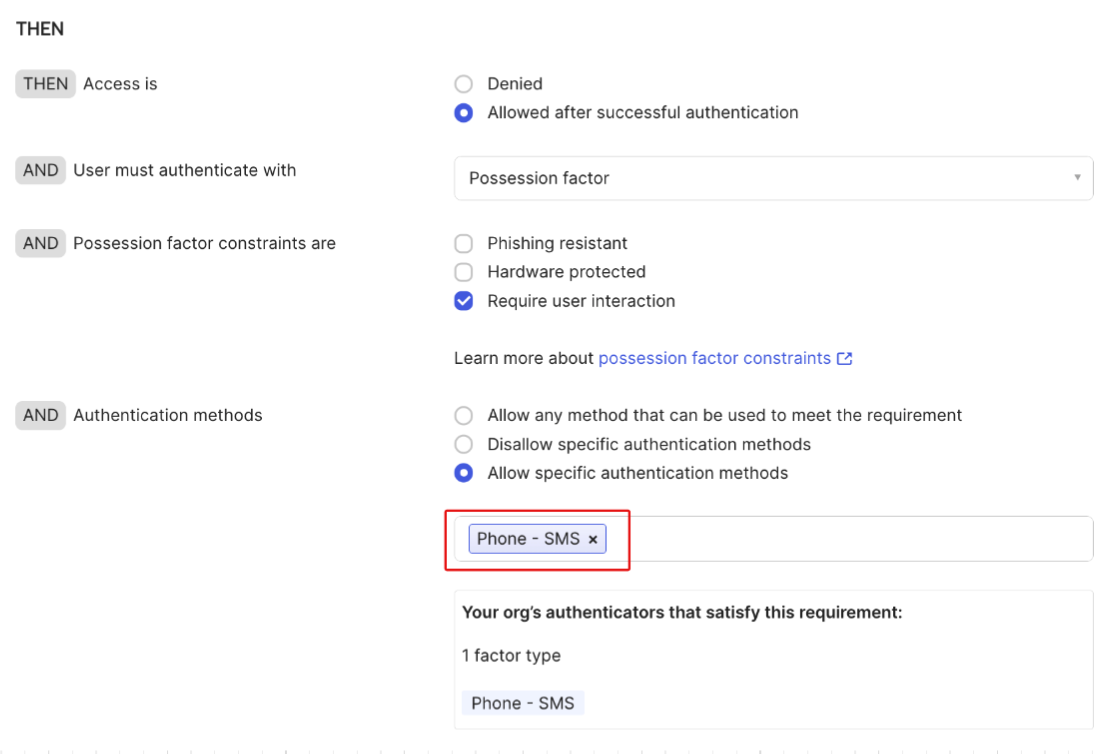The width and height of the screenshot is (1114, 754).
Task: Select the Denied access radio button
Action: (x=463, y=84)
